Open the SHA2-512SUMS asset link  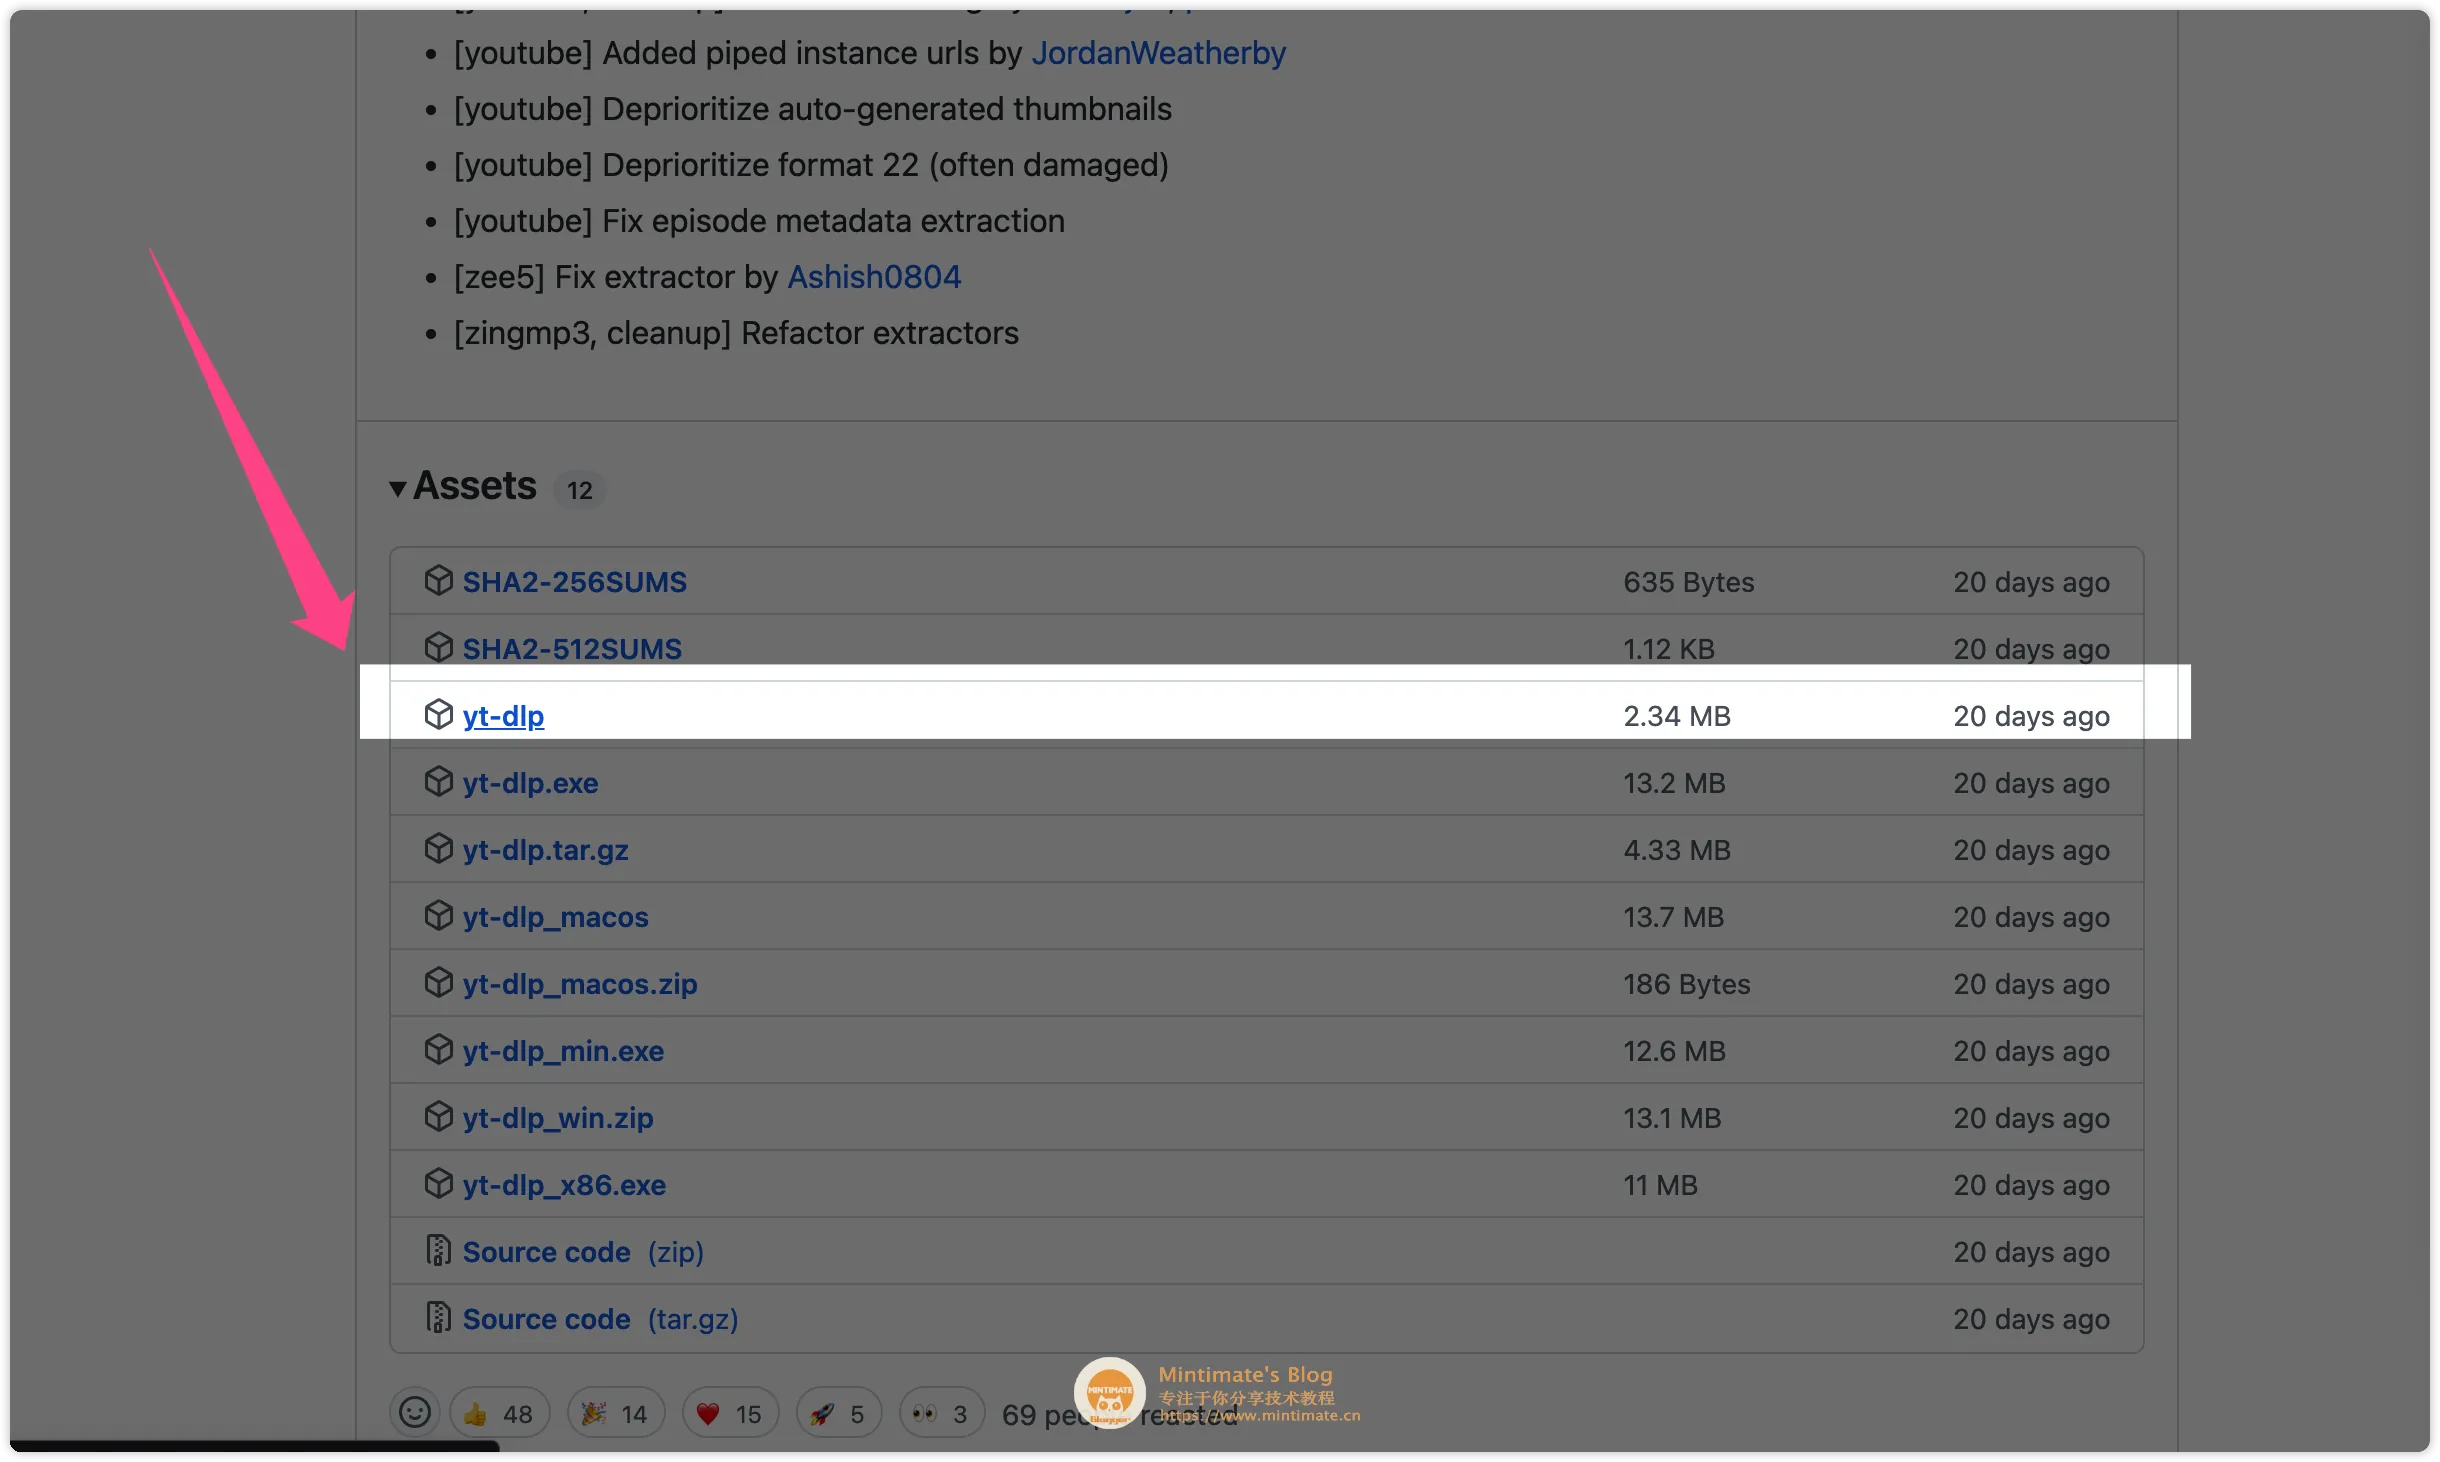[x=572, y=649]
